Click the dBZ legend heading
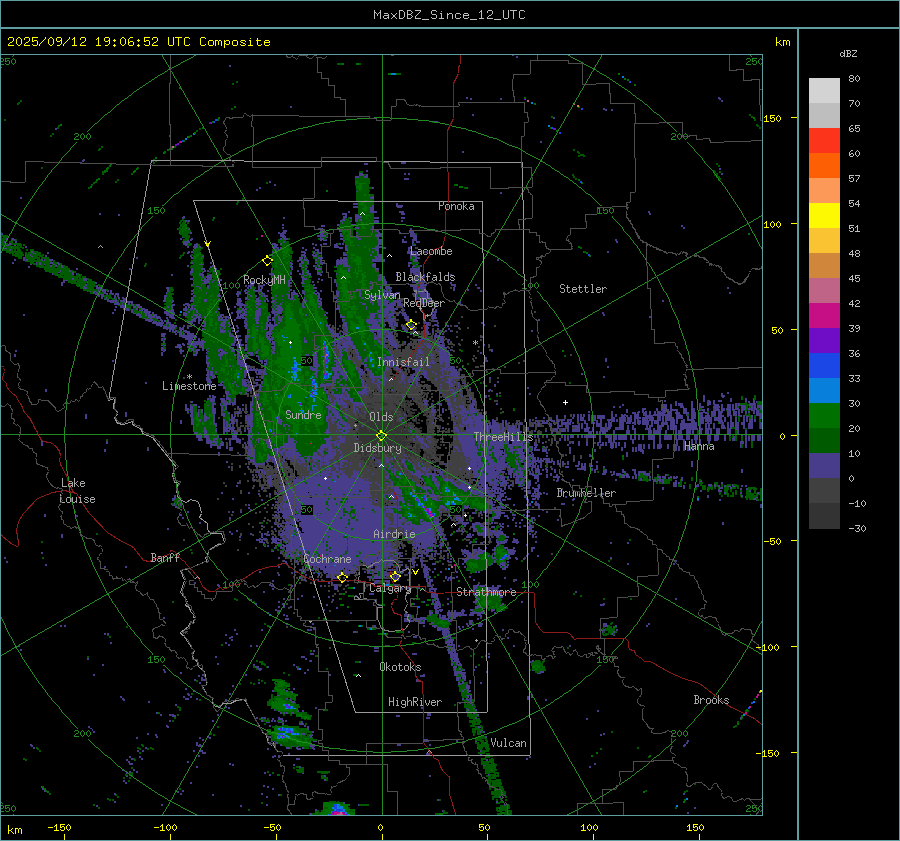This screenshot has width=900, height=841. [848, 53]
